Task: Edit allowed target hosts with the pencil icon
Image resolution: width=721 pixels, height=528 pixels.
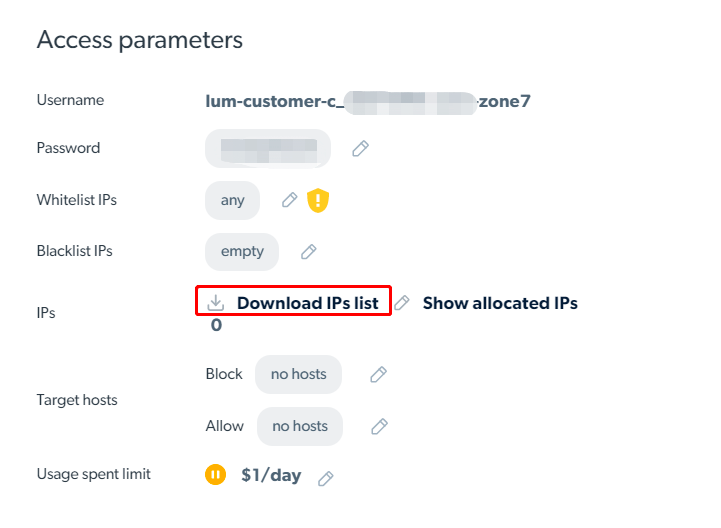Action: 379,426
